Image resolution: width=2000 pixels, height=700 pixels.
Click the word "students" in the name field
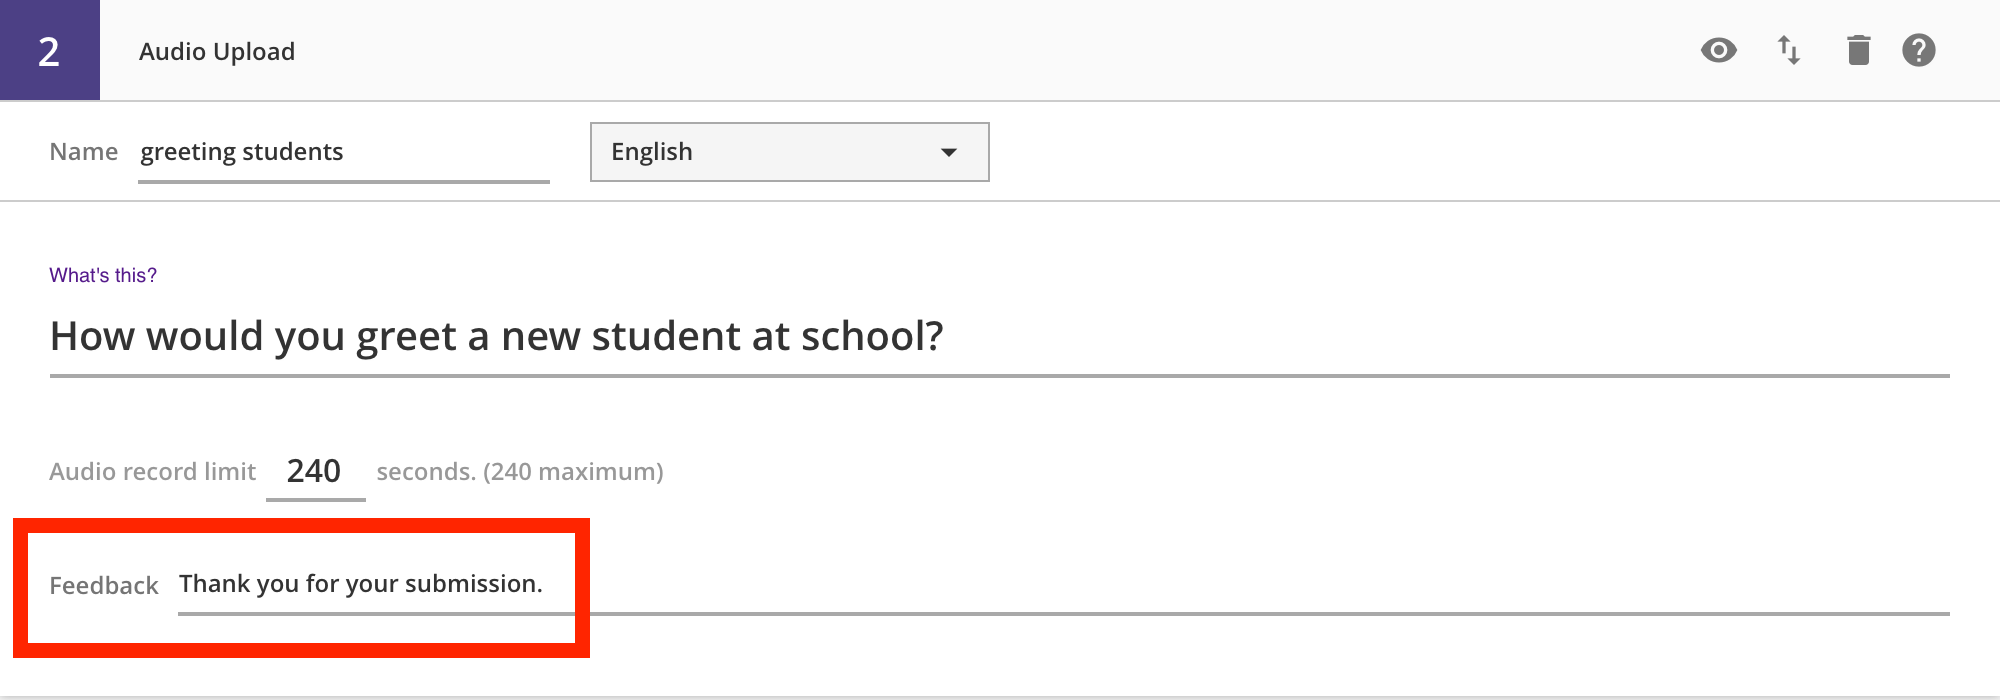coord(292,152)
